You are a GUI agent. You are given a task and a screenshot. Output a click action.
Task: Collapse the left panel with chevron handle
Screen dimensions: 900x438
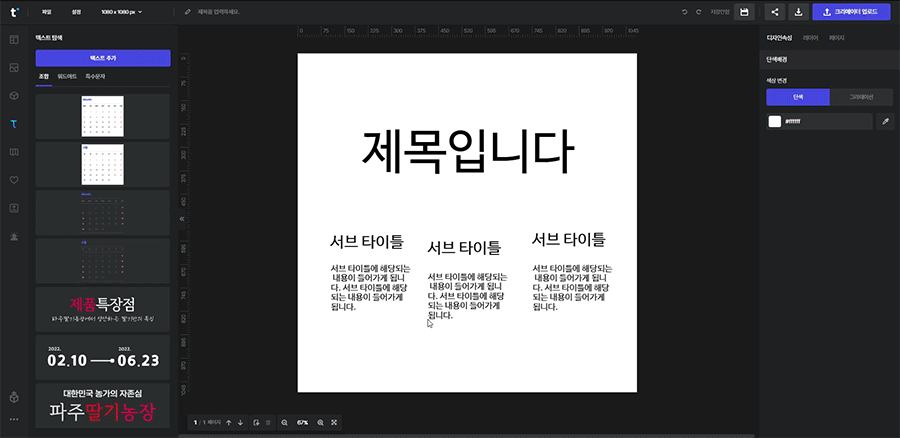pyautogui.click(x=182, y=218)
